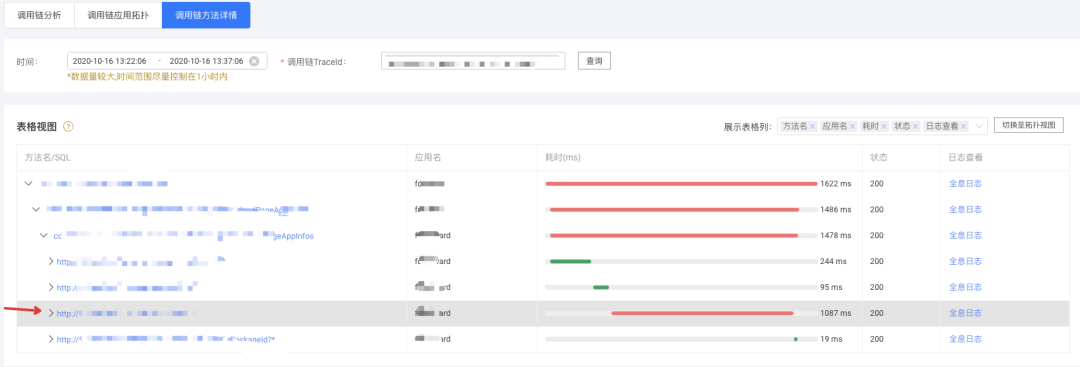Collapse the 1622 ms root row
The image size is (1080, 367).
(28, 184)
